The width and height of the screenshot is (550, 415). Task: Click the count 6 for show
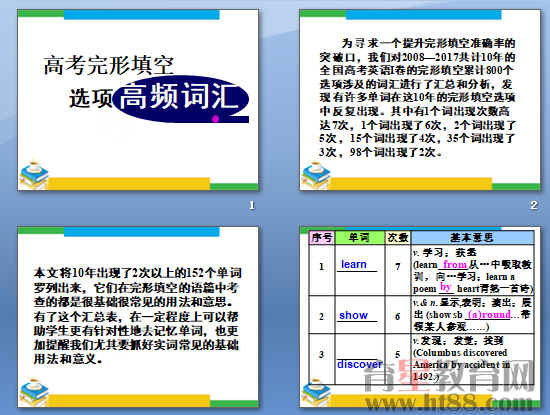coord(398,317)
